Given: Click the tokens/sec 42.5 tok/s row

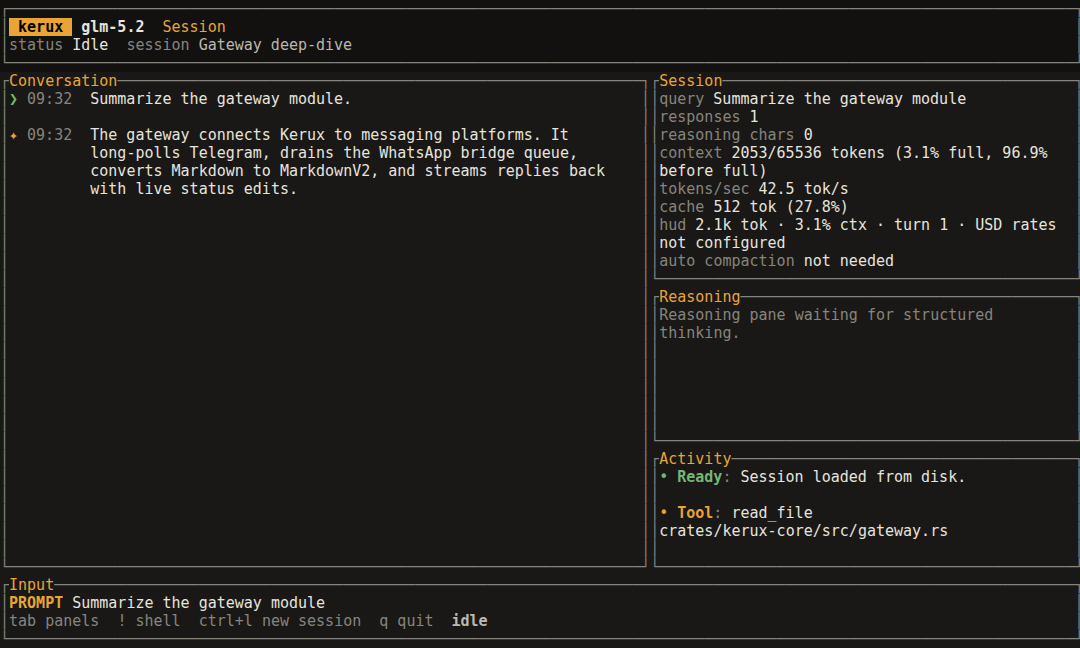Looking at the screenshot, I should point(754,189).
